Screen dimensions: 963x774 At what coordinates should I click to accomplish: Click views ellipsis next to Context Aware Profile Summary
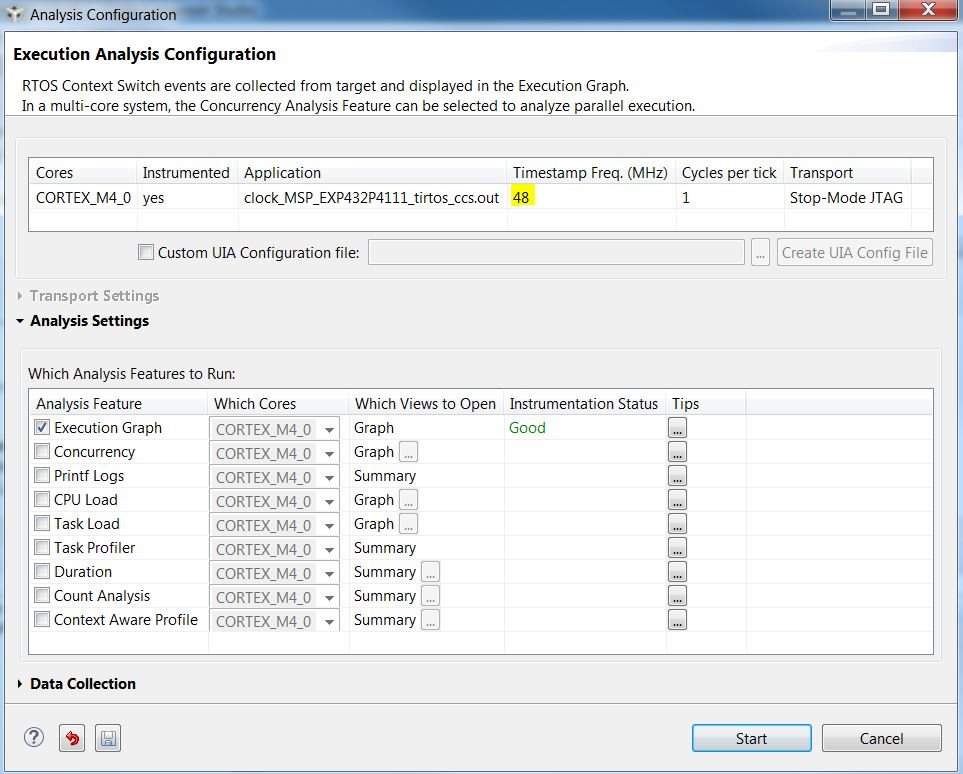431,620
